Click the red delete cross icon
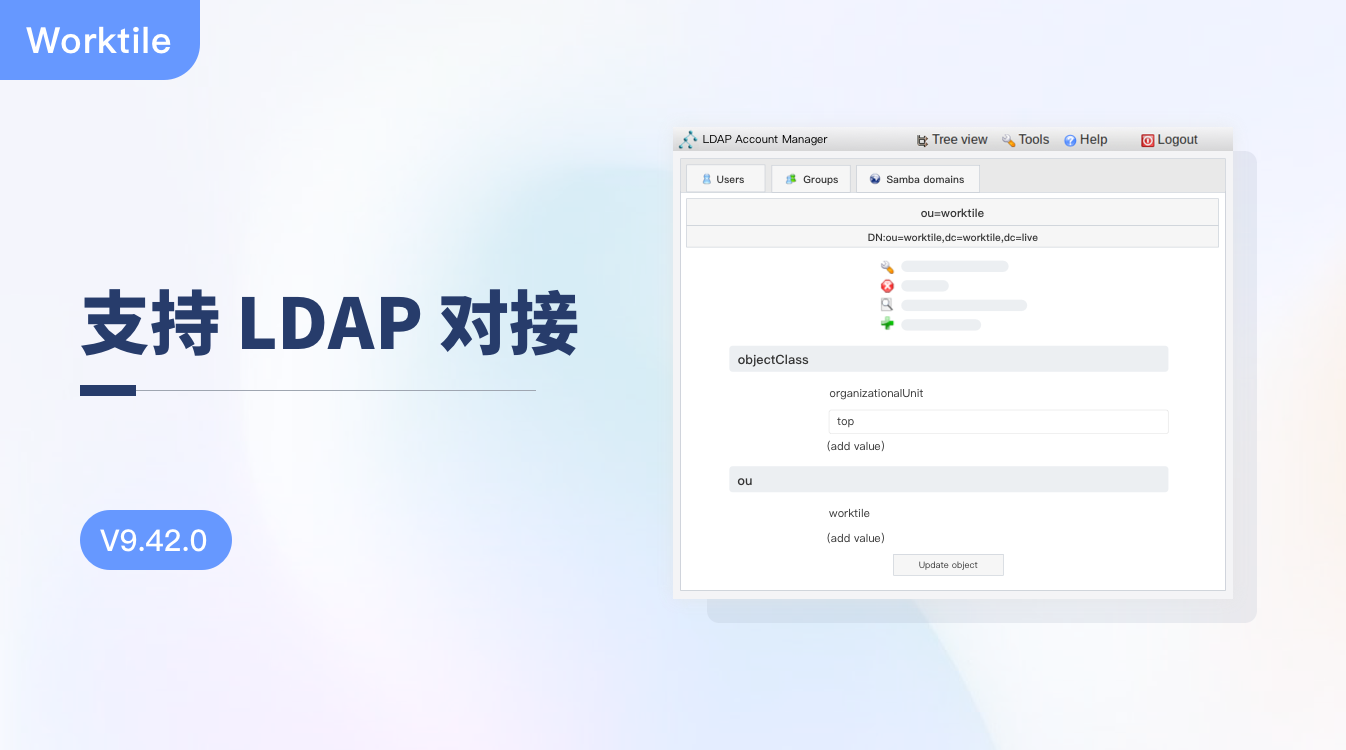 (x=887, y=286)
